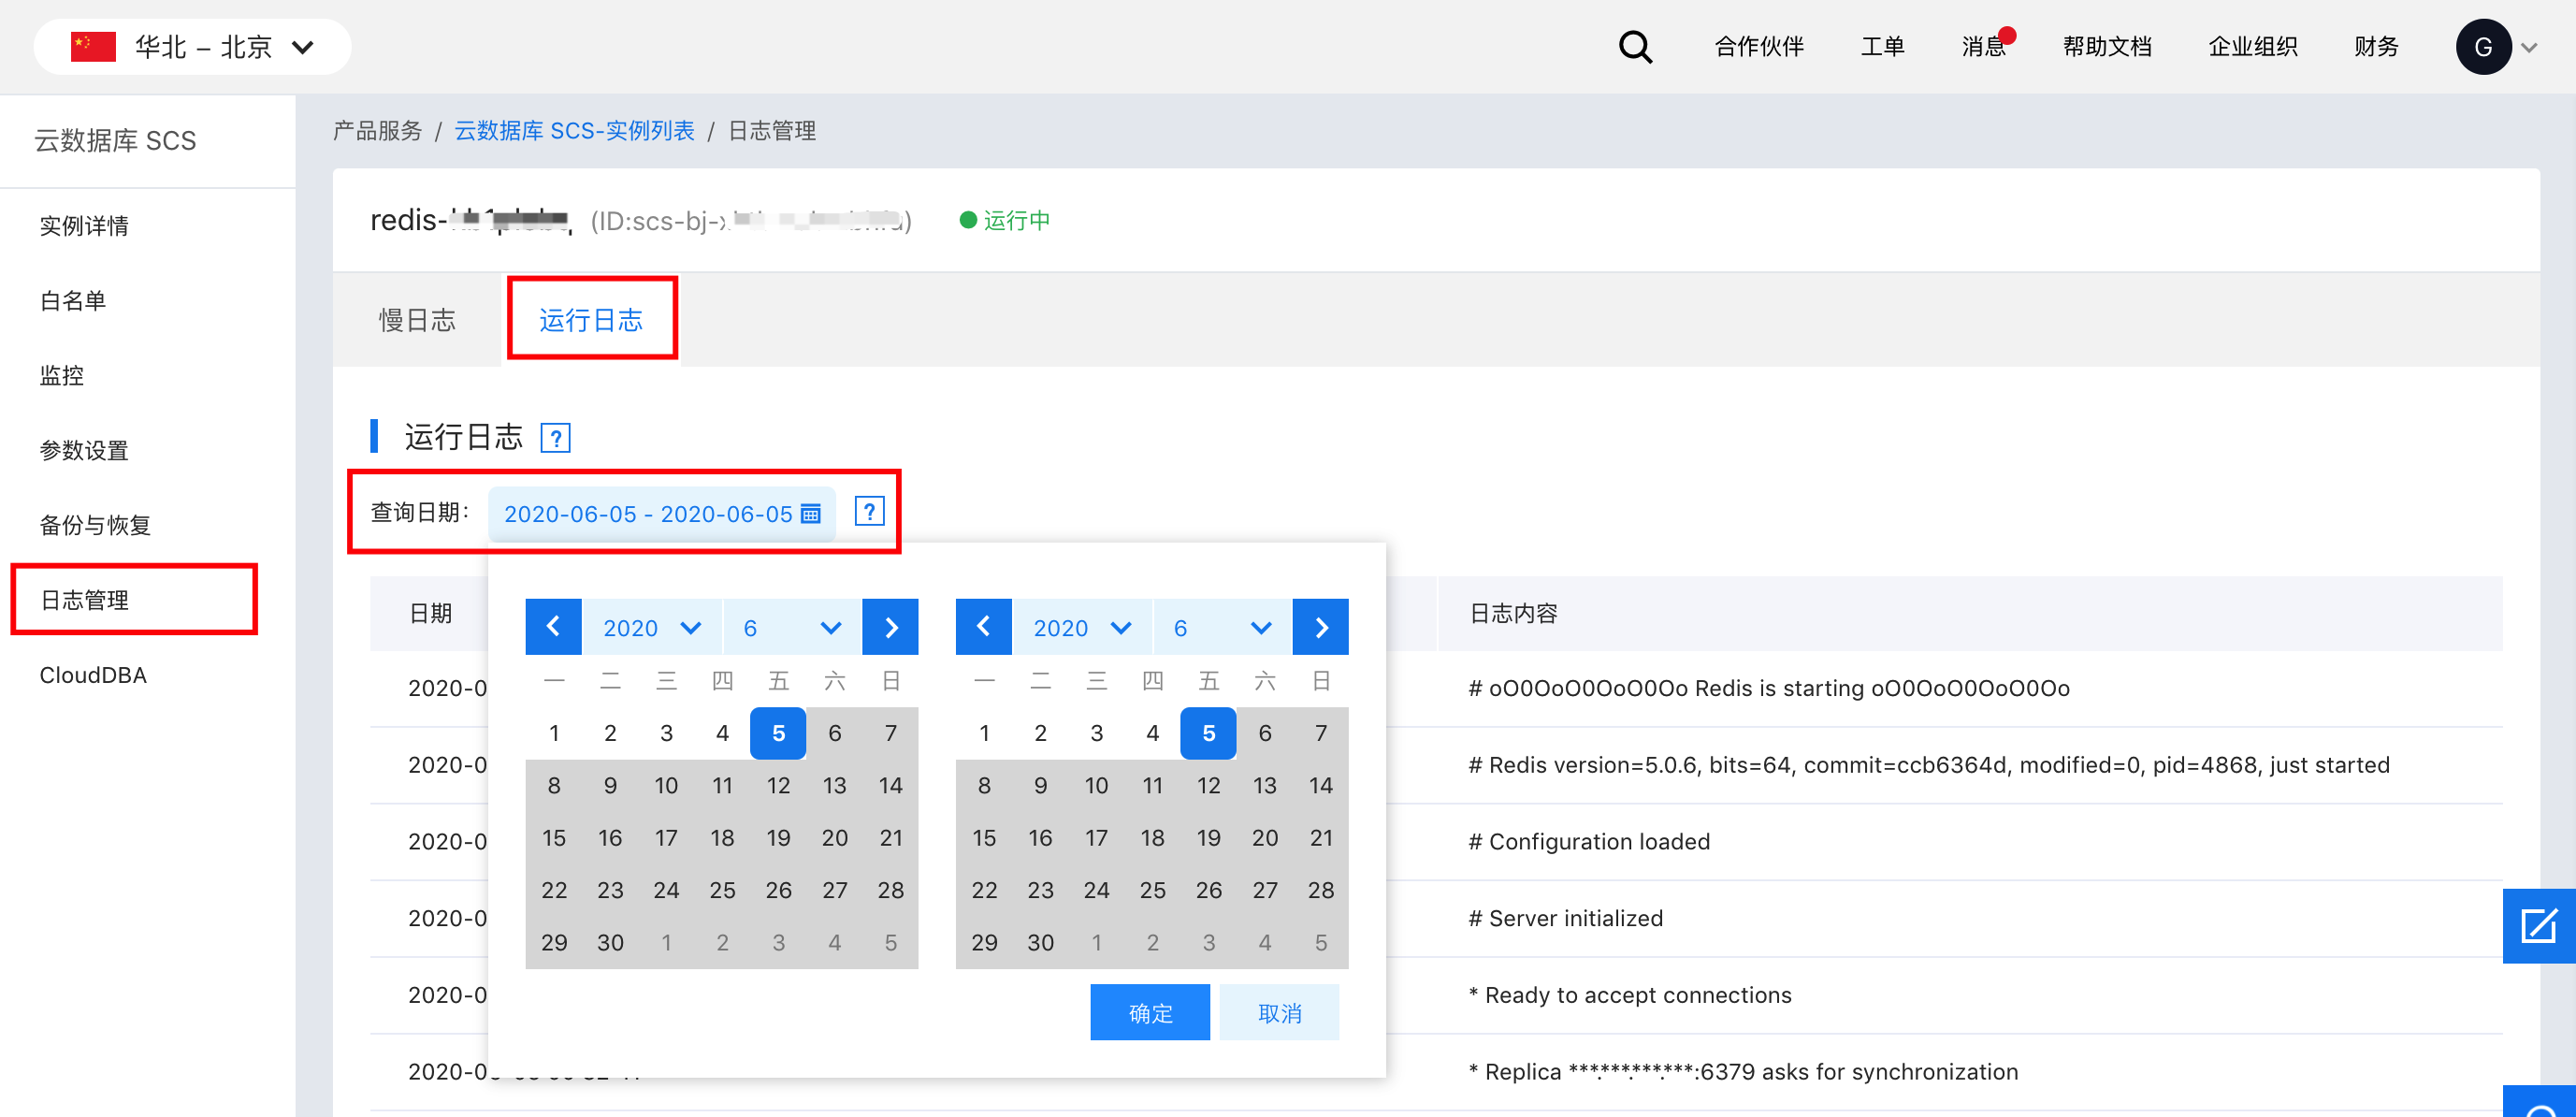Click the 日期 column header
Viewport: 2576px width, 1117px height.
[x=431, y=613]
